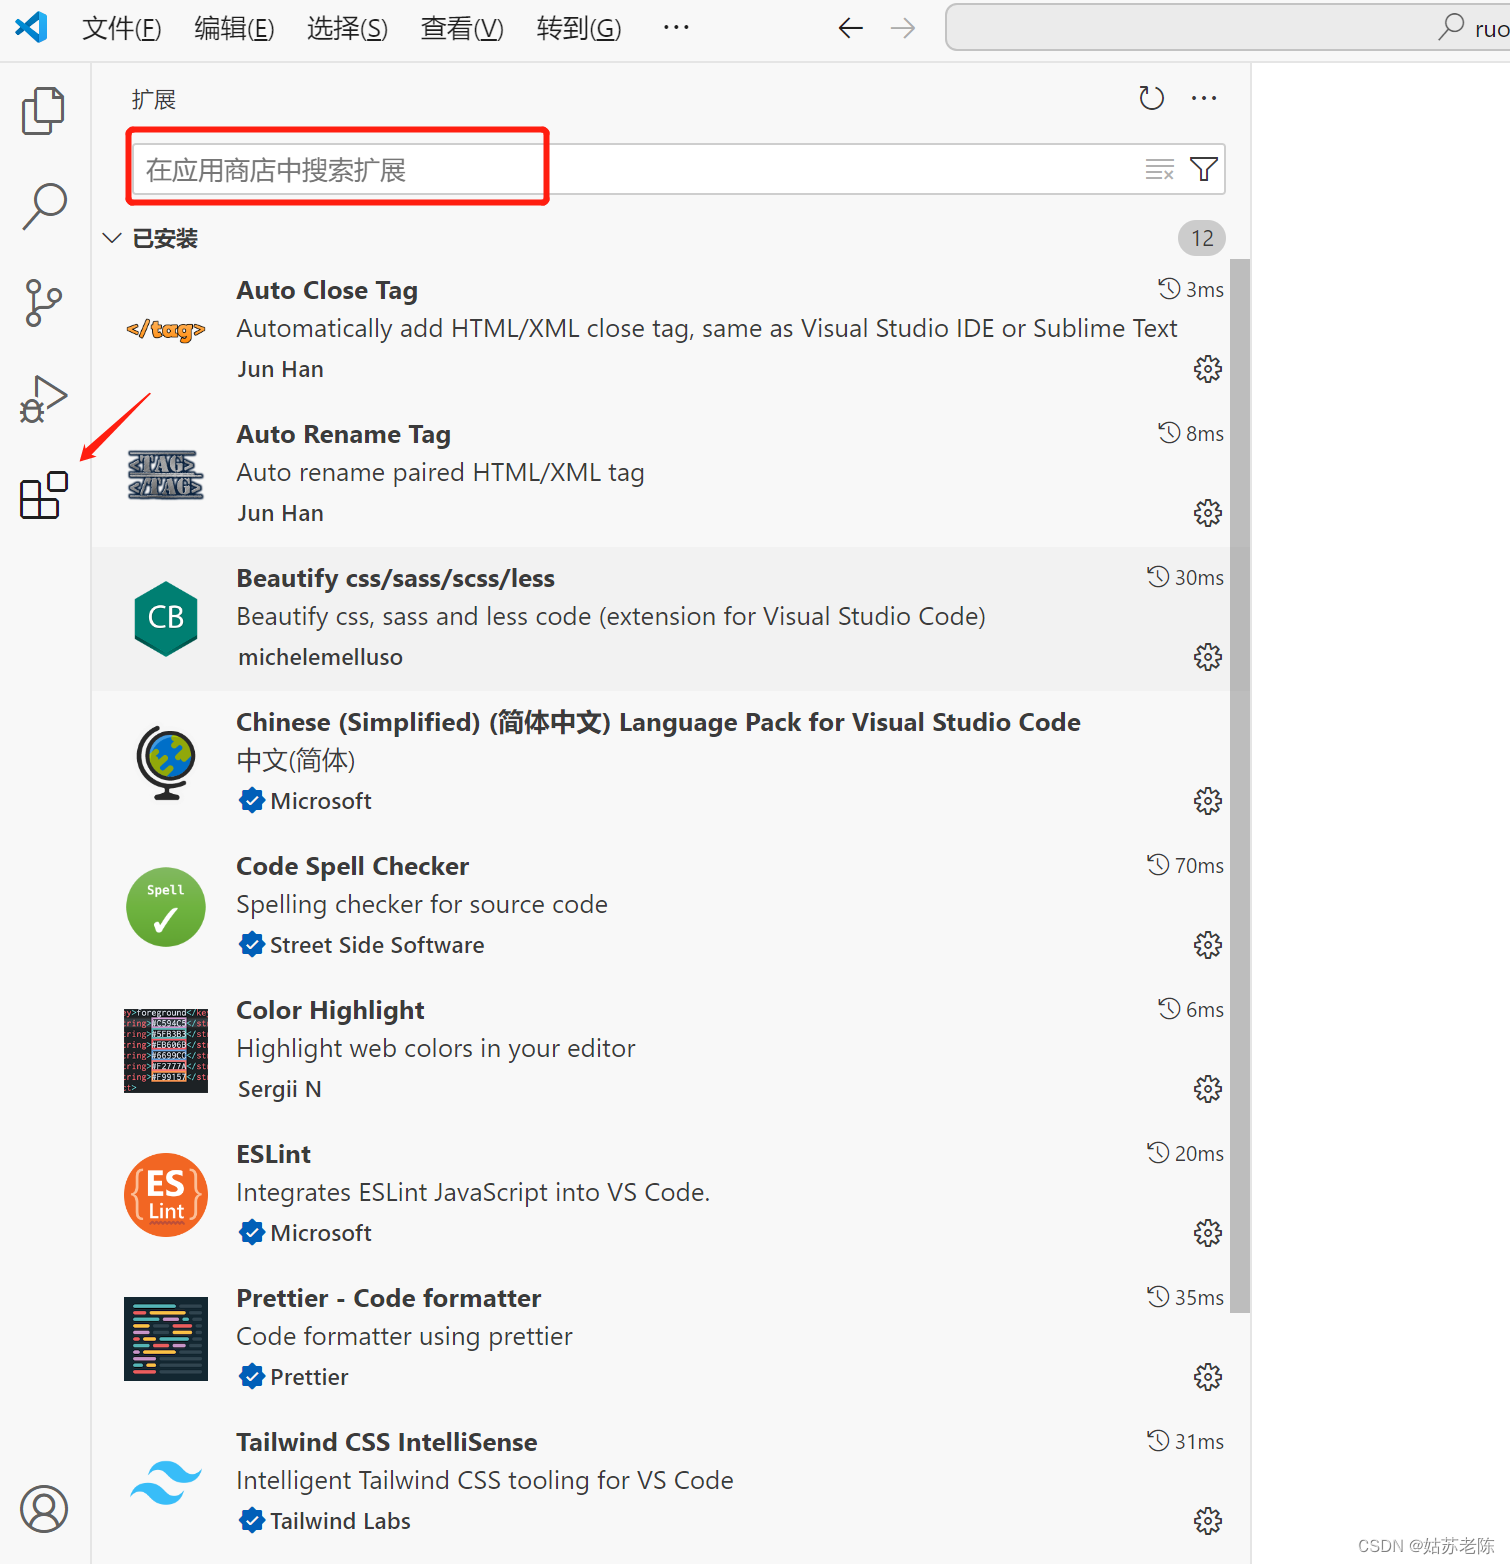Screen dimensions: 1510x1564
Task: Click publisher Street Side Software
Action: tap(377, 945)
